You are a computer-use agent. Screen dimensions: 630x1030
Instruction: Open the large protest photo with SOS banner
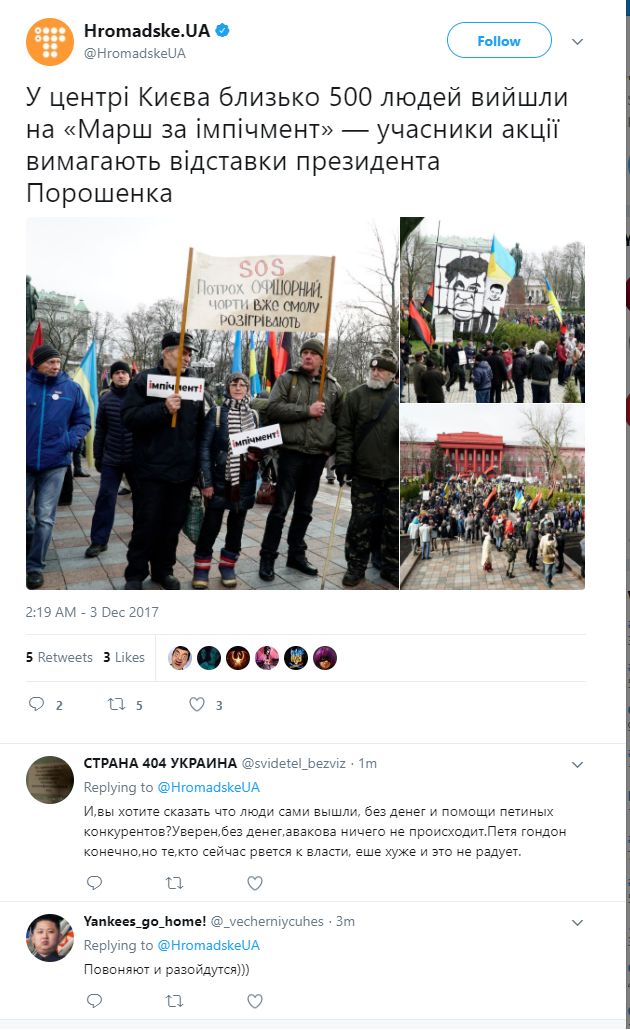pyautogui.click(x=212, y=403)
